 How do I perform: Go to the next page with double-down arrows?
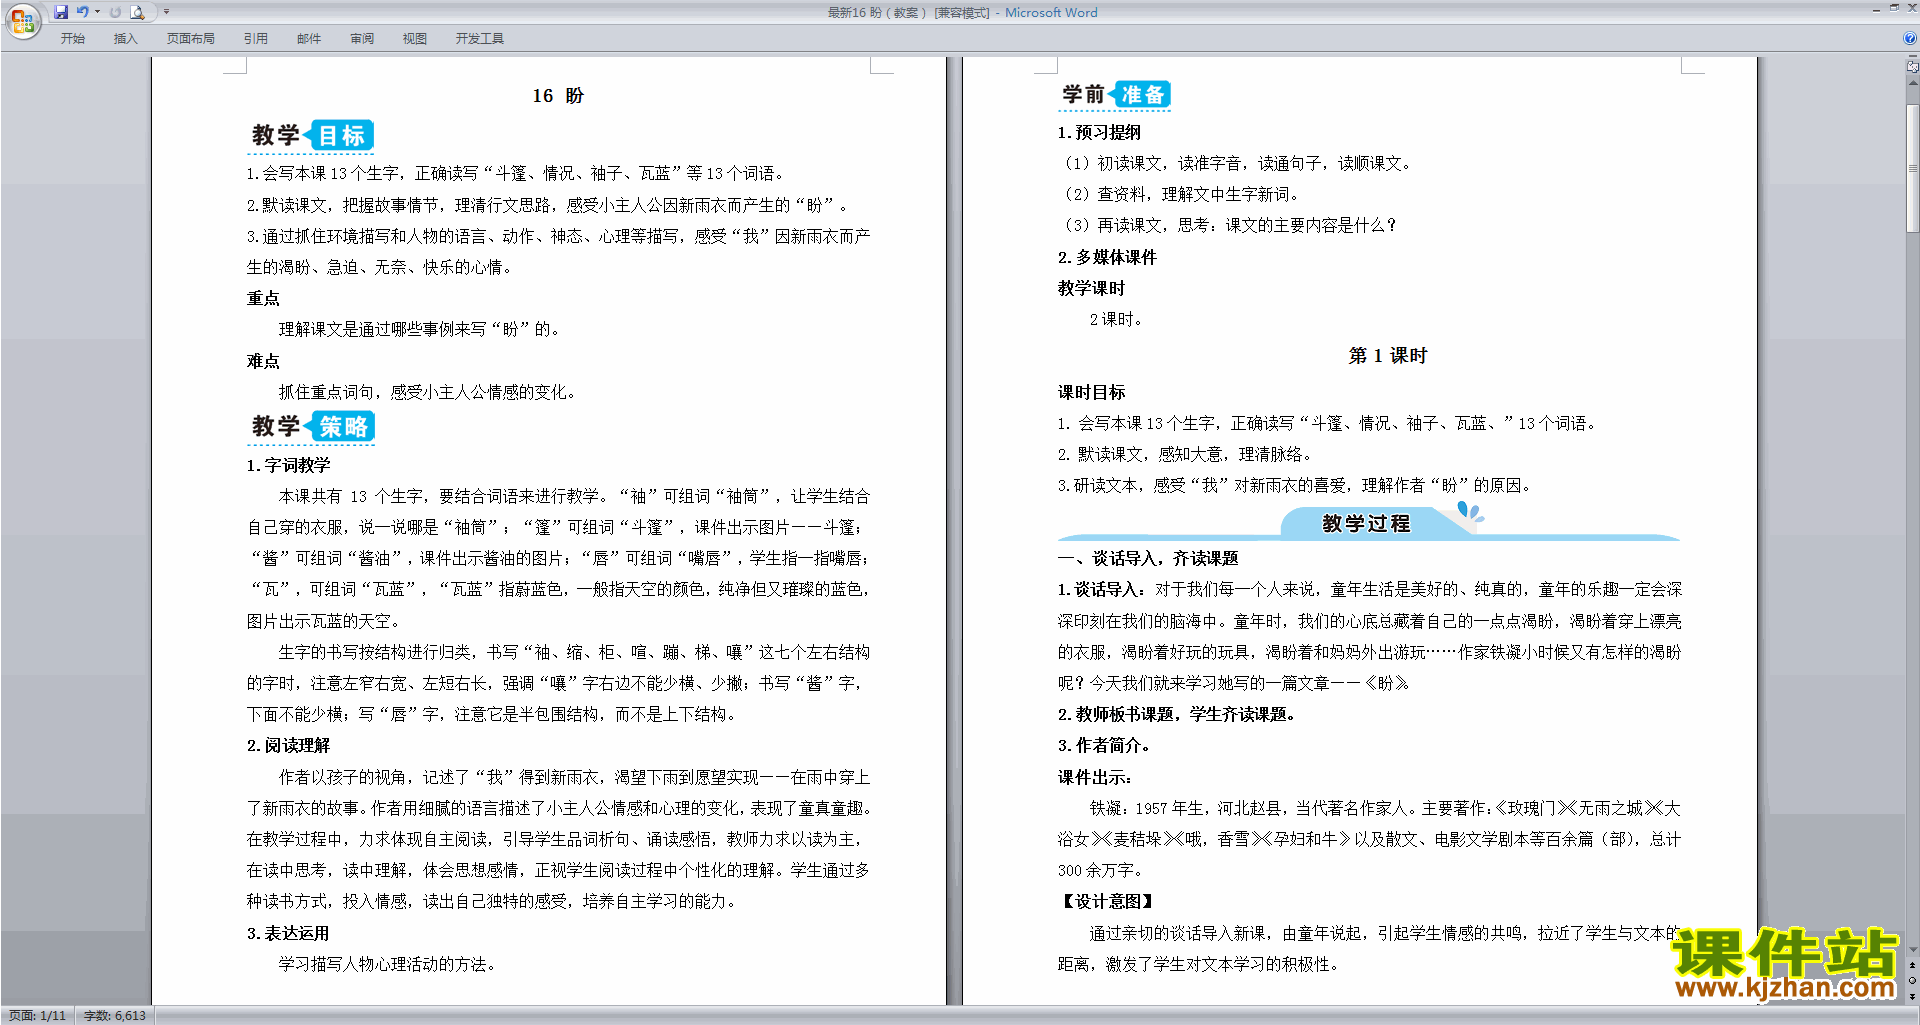click(1912, 996)
